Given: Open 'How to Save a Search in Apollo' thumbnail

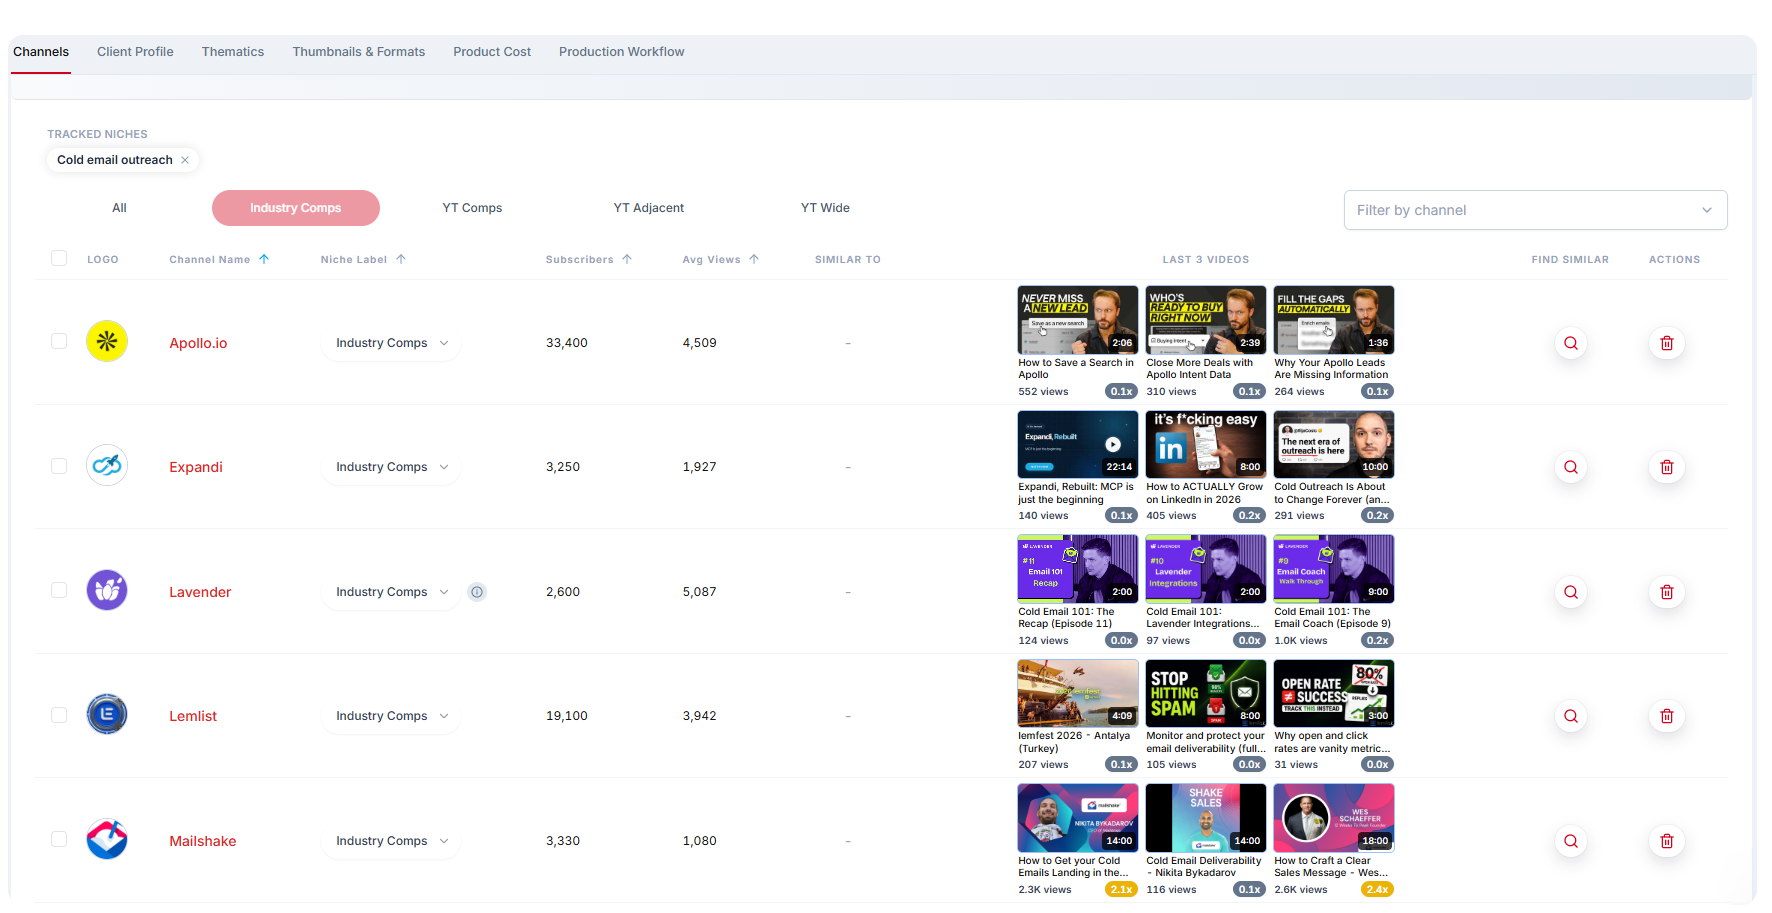Looking at the screenshot, I should 1077,320.
